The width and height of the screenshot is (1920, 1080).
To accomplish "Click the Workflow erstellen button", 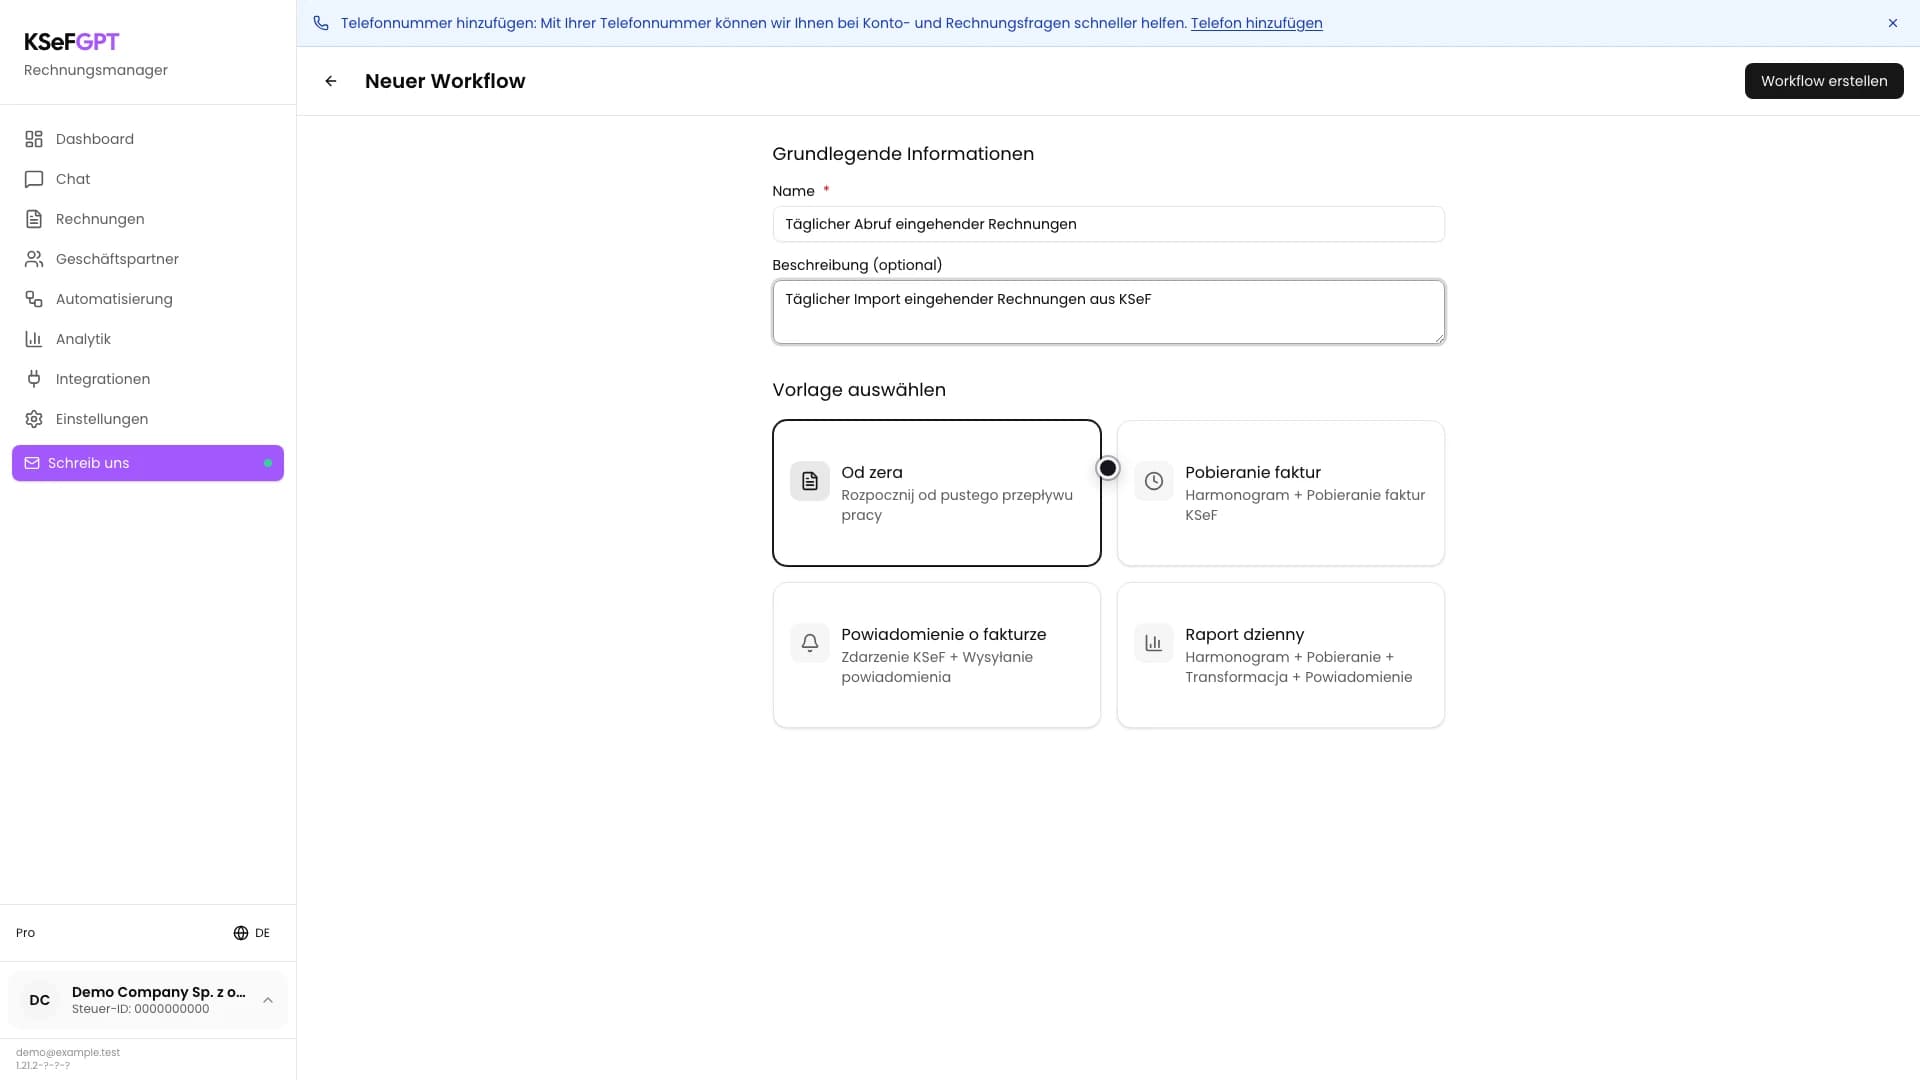I will [x=1824, y=81].
